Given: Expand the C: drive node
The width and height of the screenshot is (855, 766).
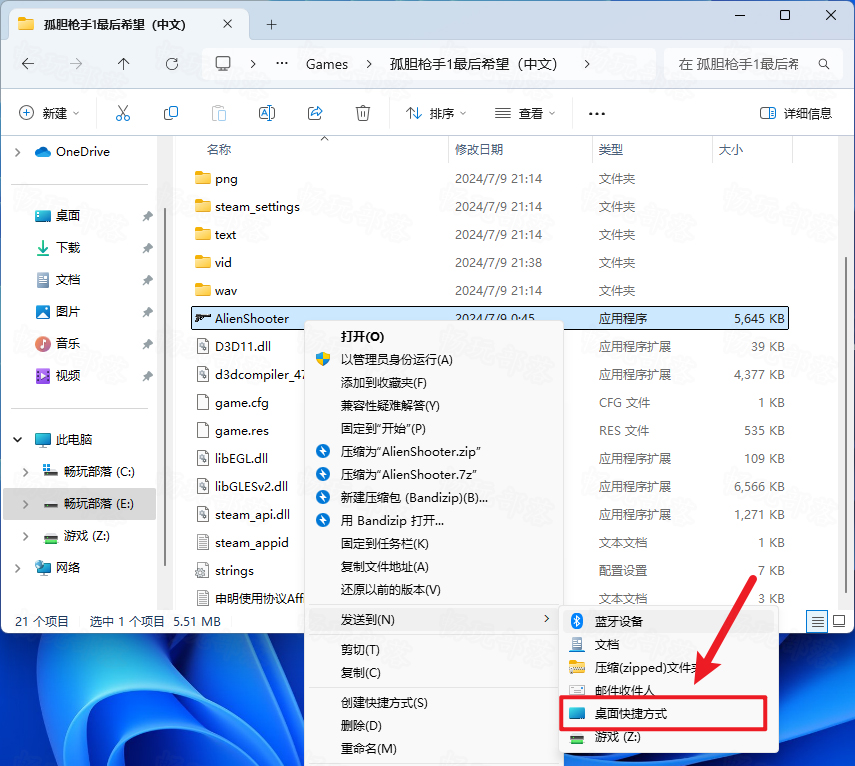Looking at the screenshot, I should [26, 472].
